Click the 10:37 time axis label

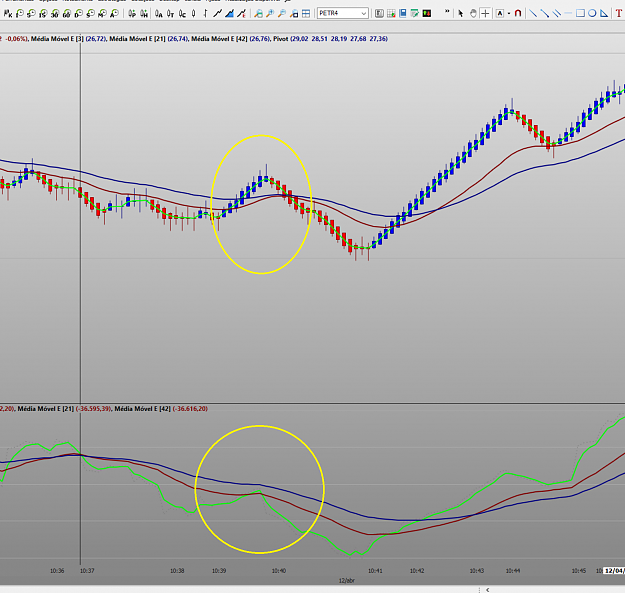tap(87, 571)
